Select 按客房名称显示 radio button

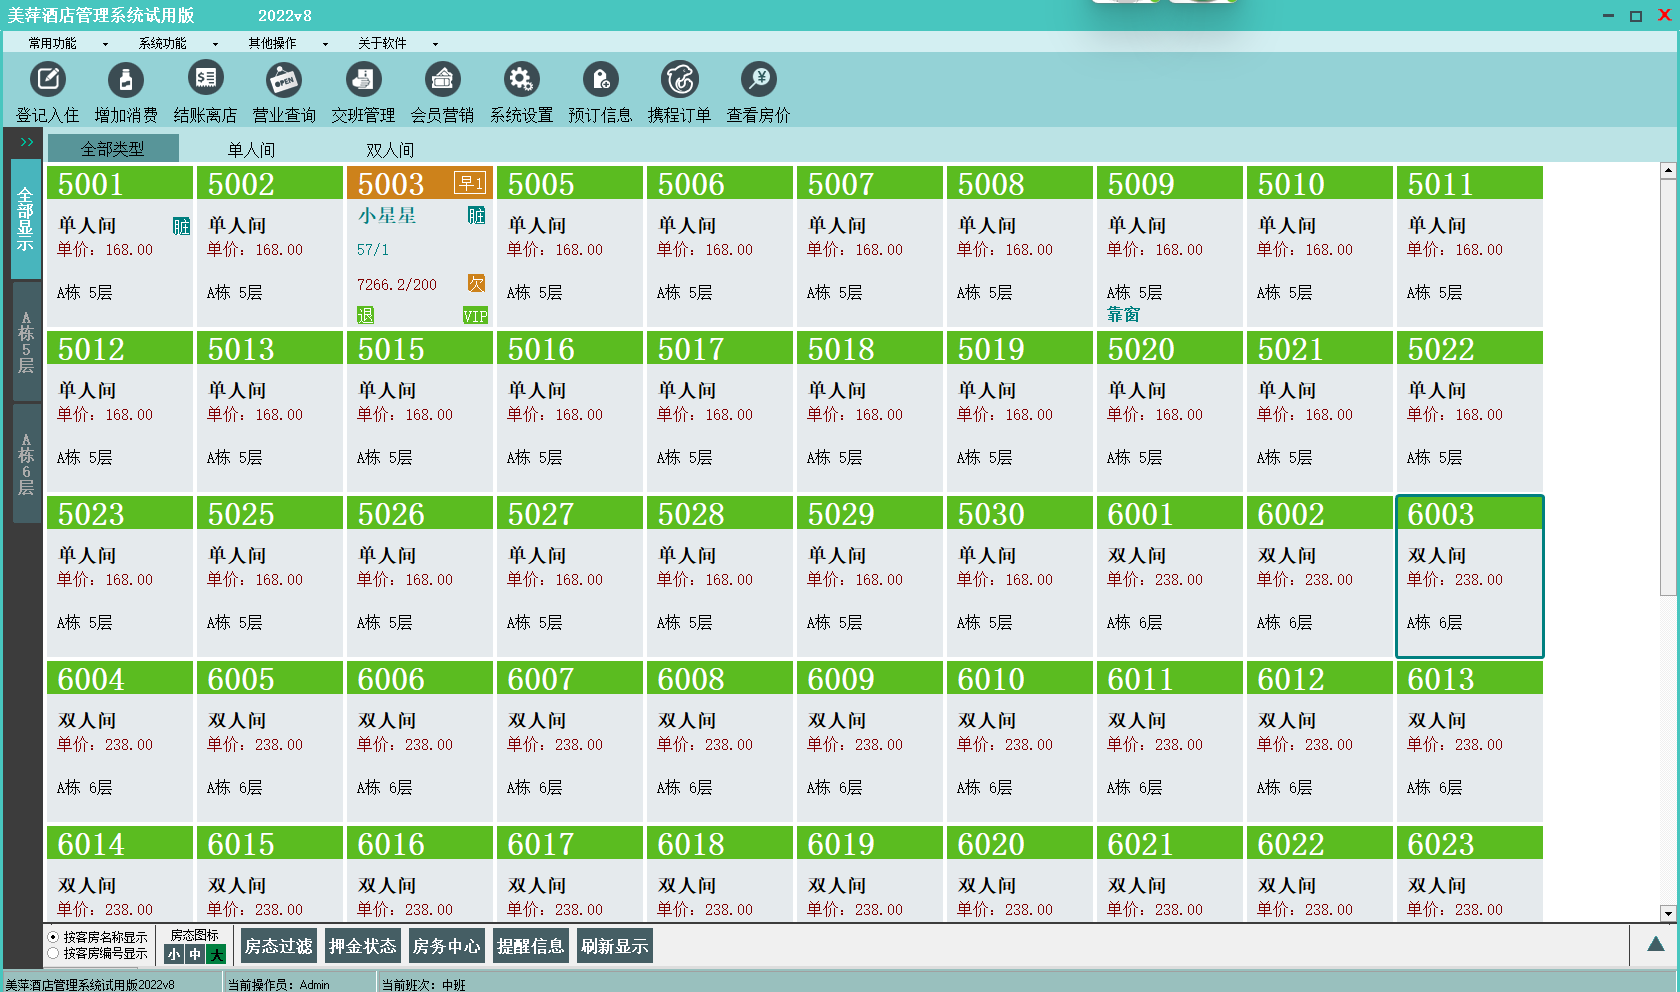click(54, 937)
